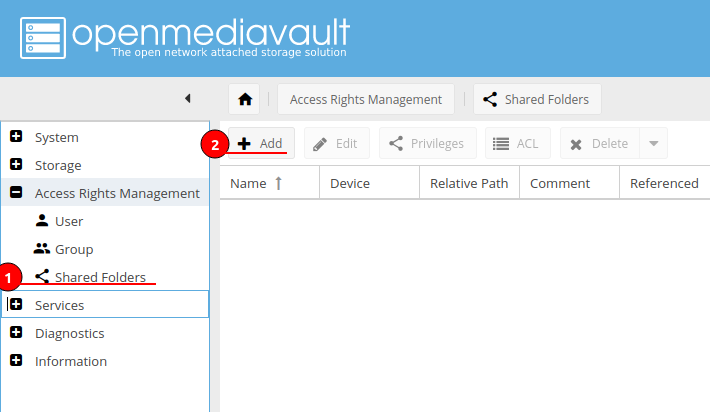Go to the home breadcrumb icon

click(245, 99)
